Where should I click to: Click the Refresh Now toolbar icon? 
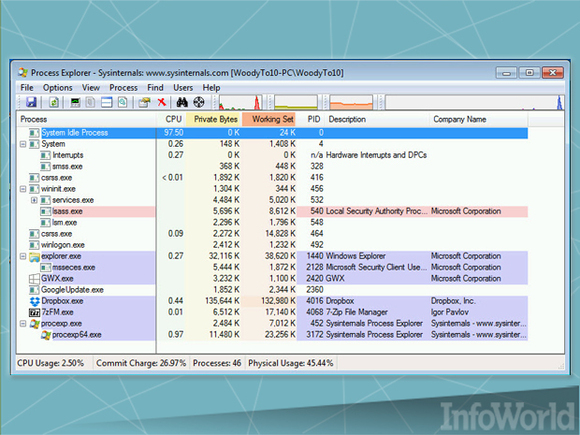pos(54,102)
